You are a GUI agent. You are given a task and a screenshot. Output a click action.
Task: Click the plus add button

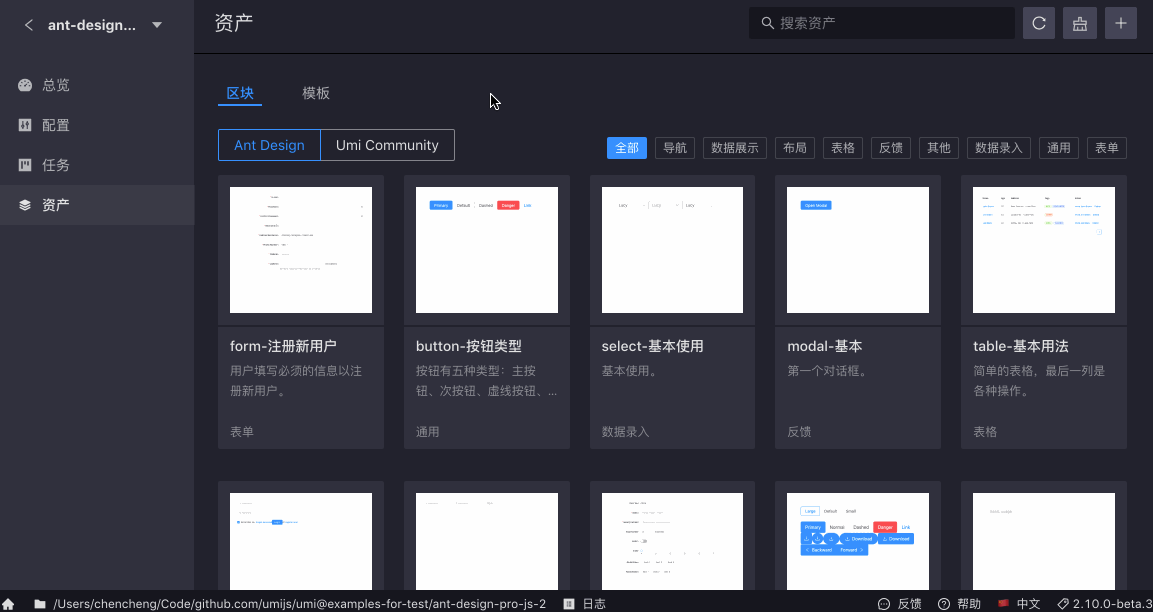pyautogui.click(x=1121, y=23)
